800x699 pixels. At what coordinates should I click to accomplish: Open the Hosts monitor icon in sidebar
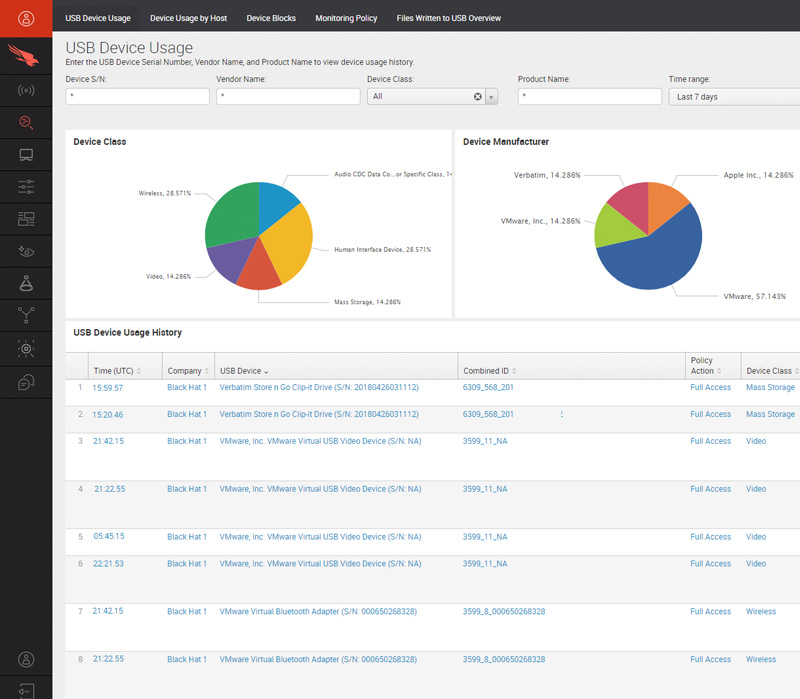tap(26, 155)
